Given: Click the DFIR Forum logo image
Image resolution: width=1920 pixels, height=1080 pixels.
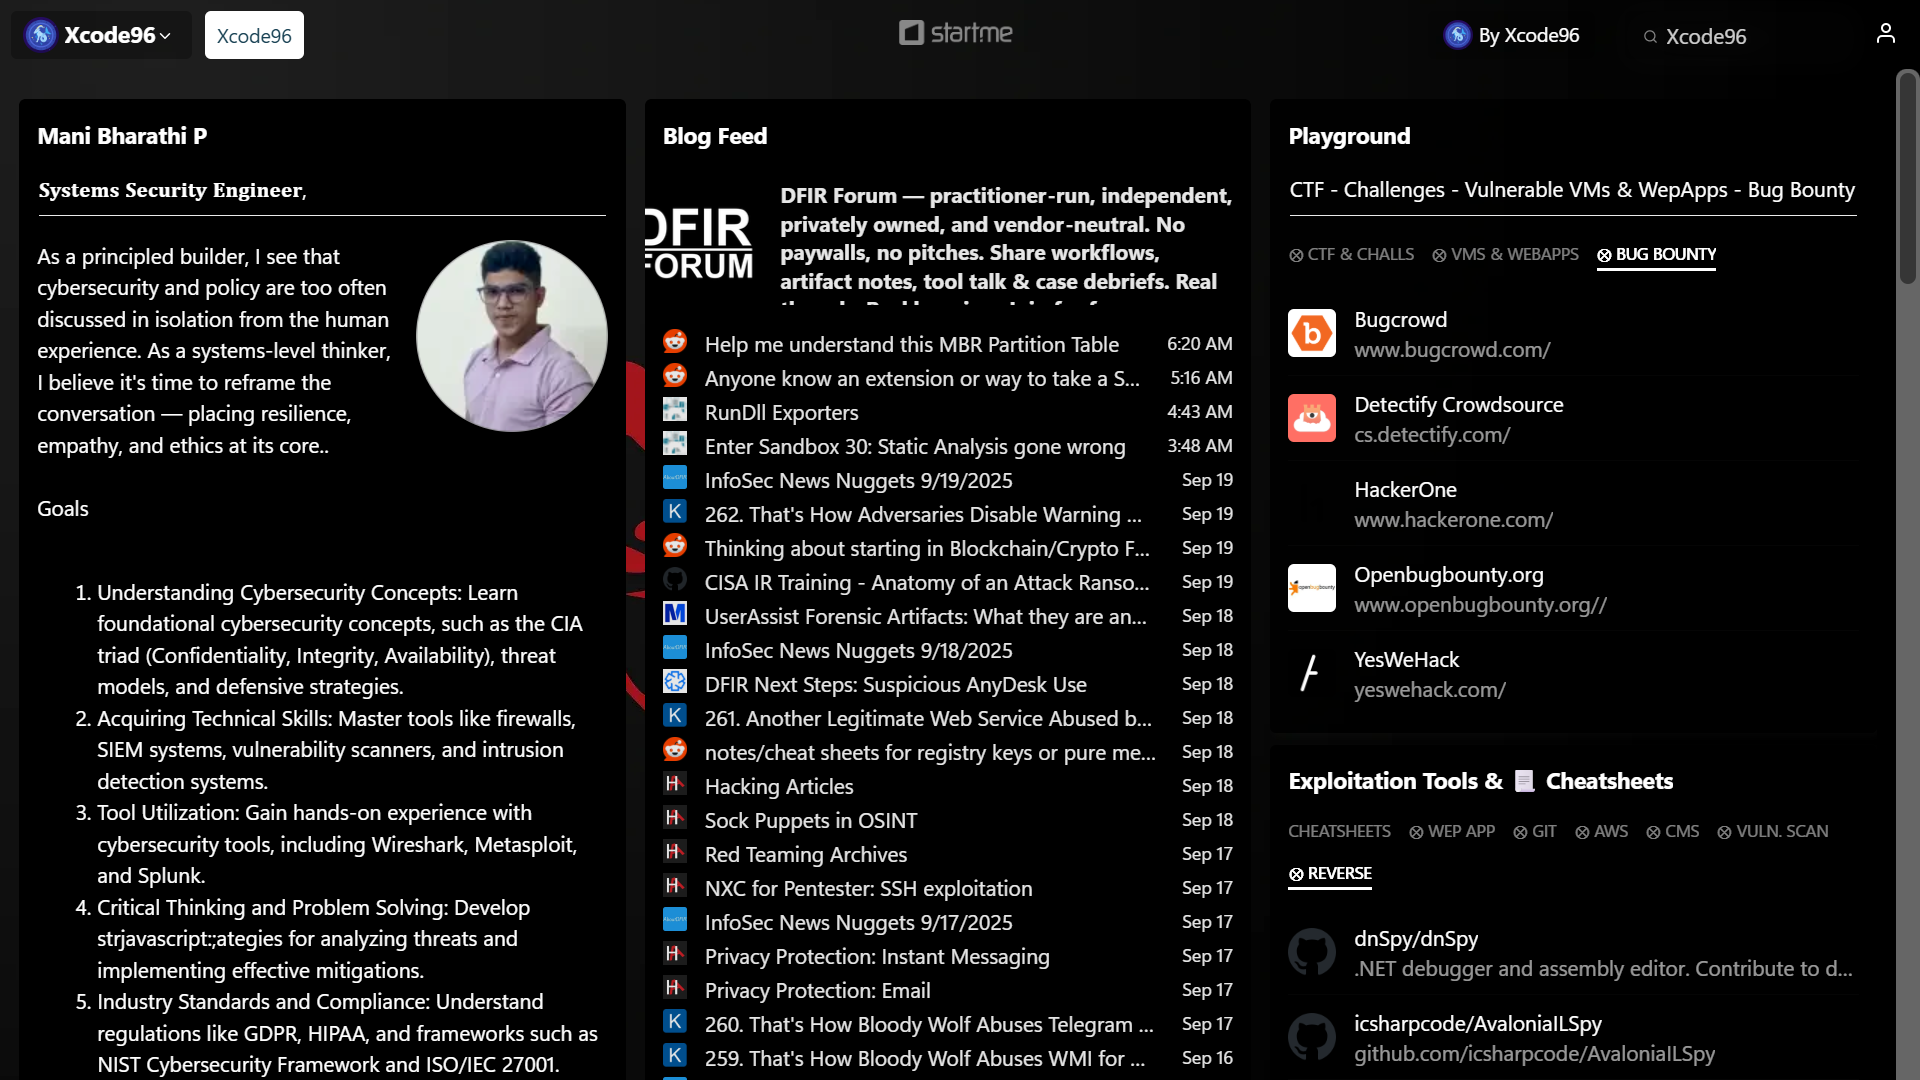Looking at the screenshot, I should (x=700, y=242).
